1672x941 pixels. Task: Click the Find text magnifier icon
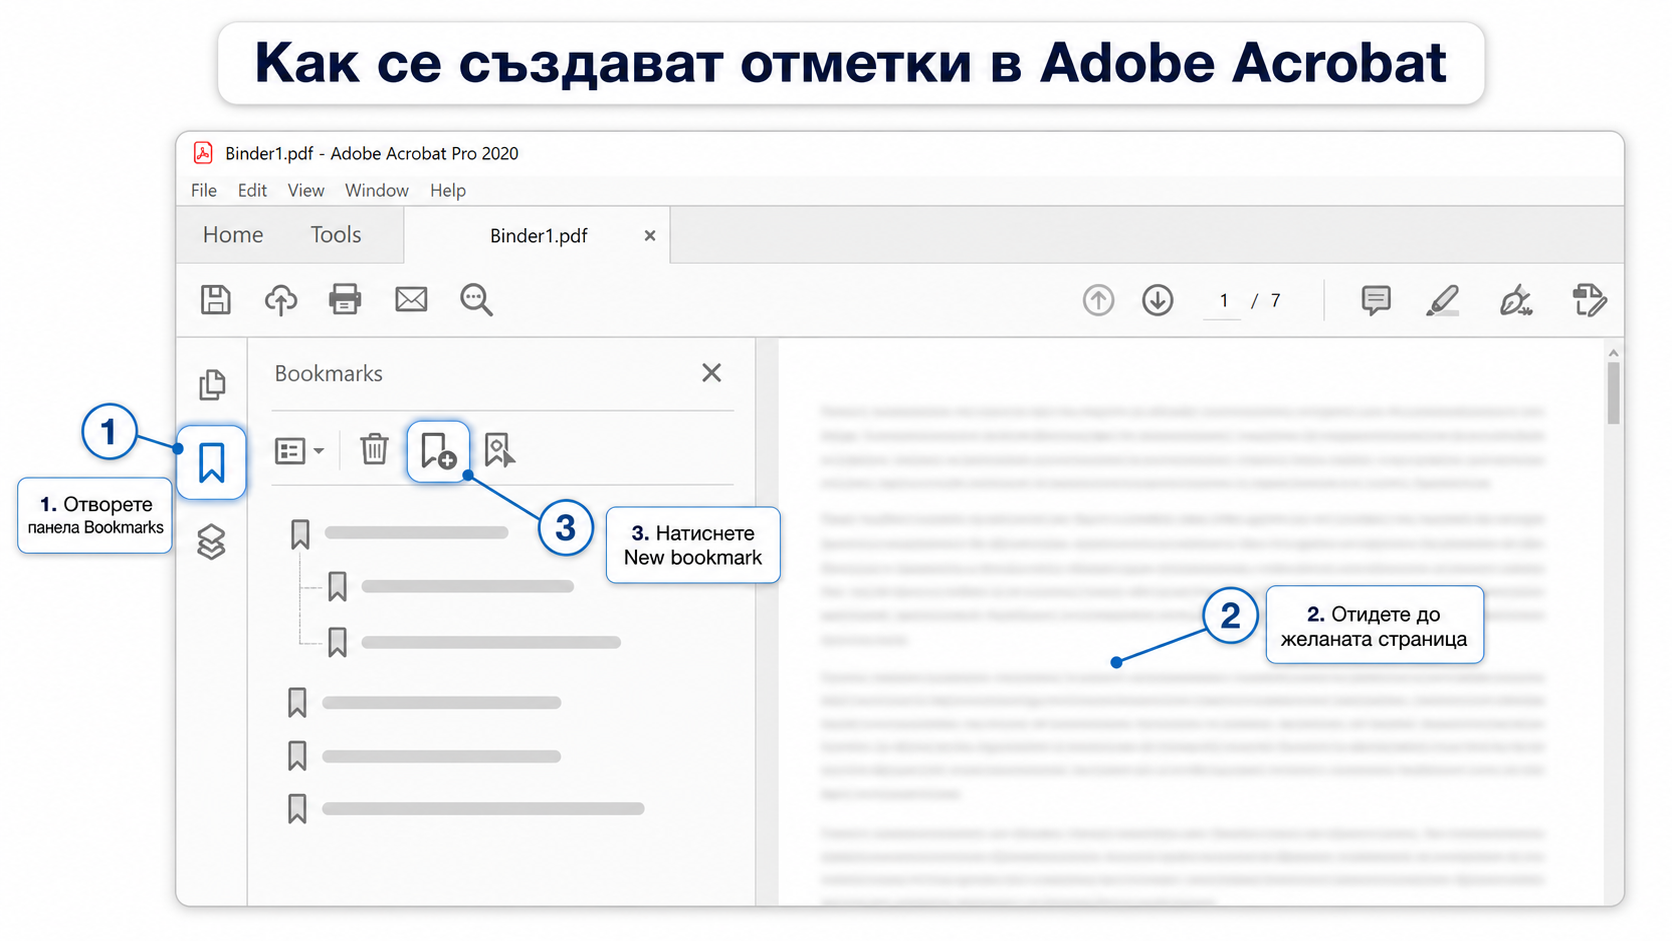point(476,300)
